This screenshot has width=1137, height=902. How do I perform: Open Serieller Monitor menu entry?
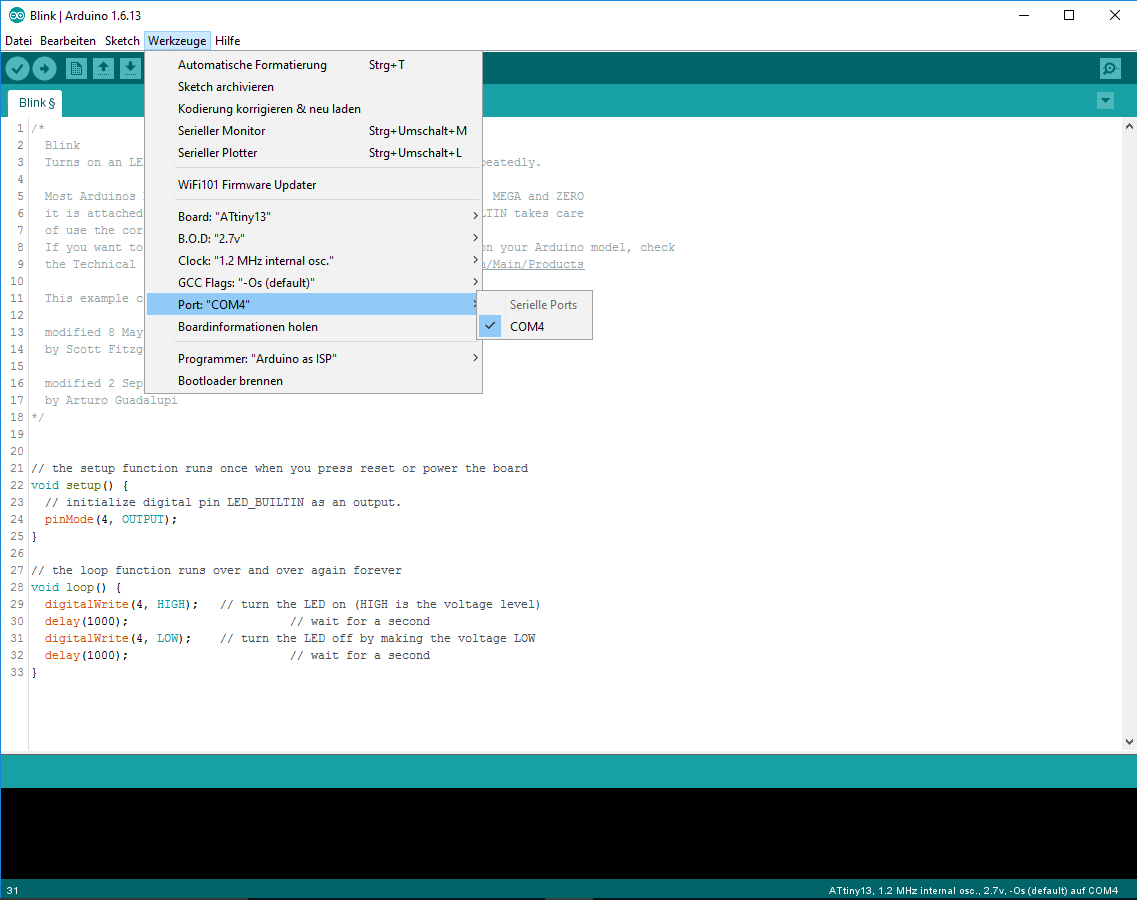tap(314, 131)
